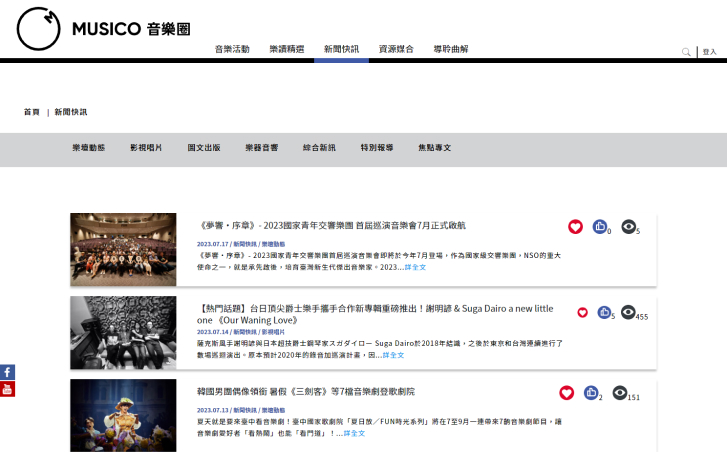Click the 151 views eye icon
This screenshot has height=452, width=727.
coord(620,393)
